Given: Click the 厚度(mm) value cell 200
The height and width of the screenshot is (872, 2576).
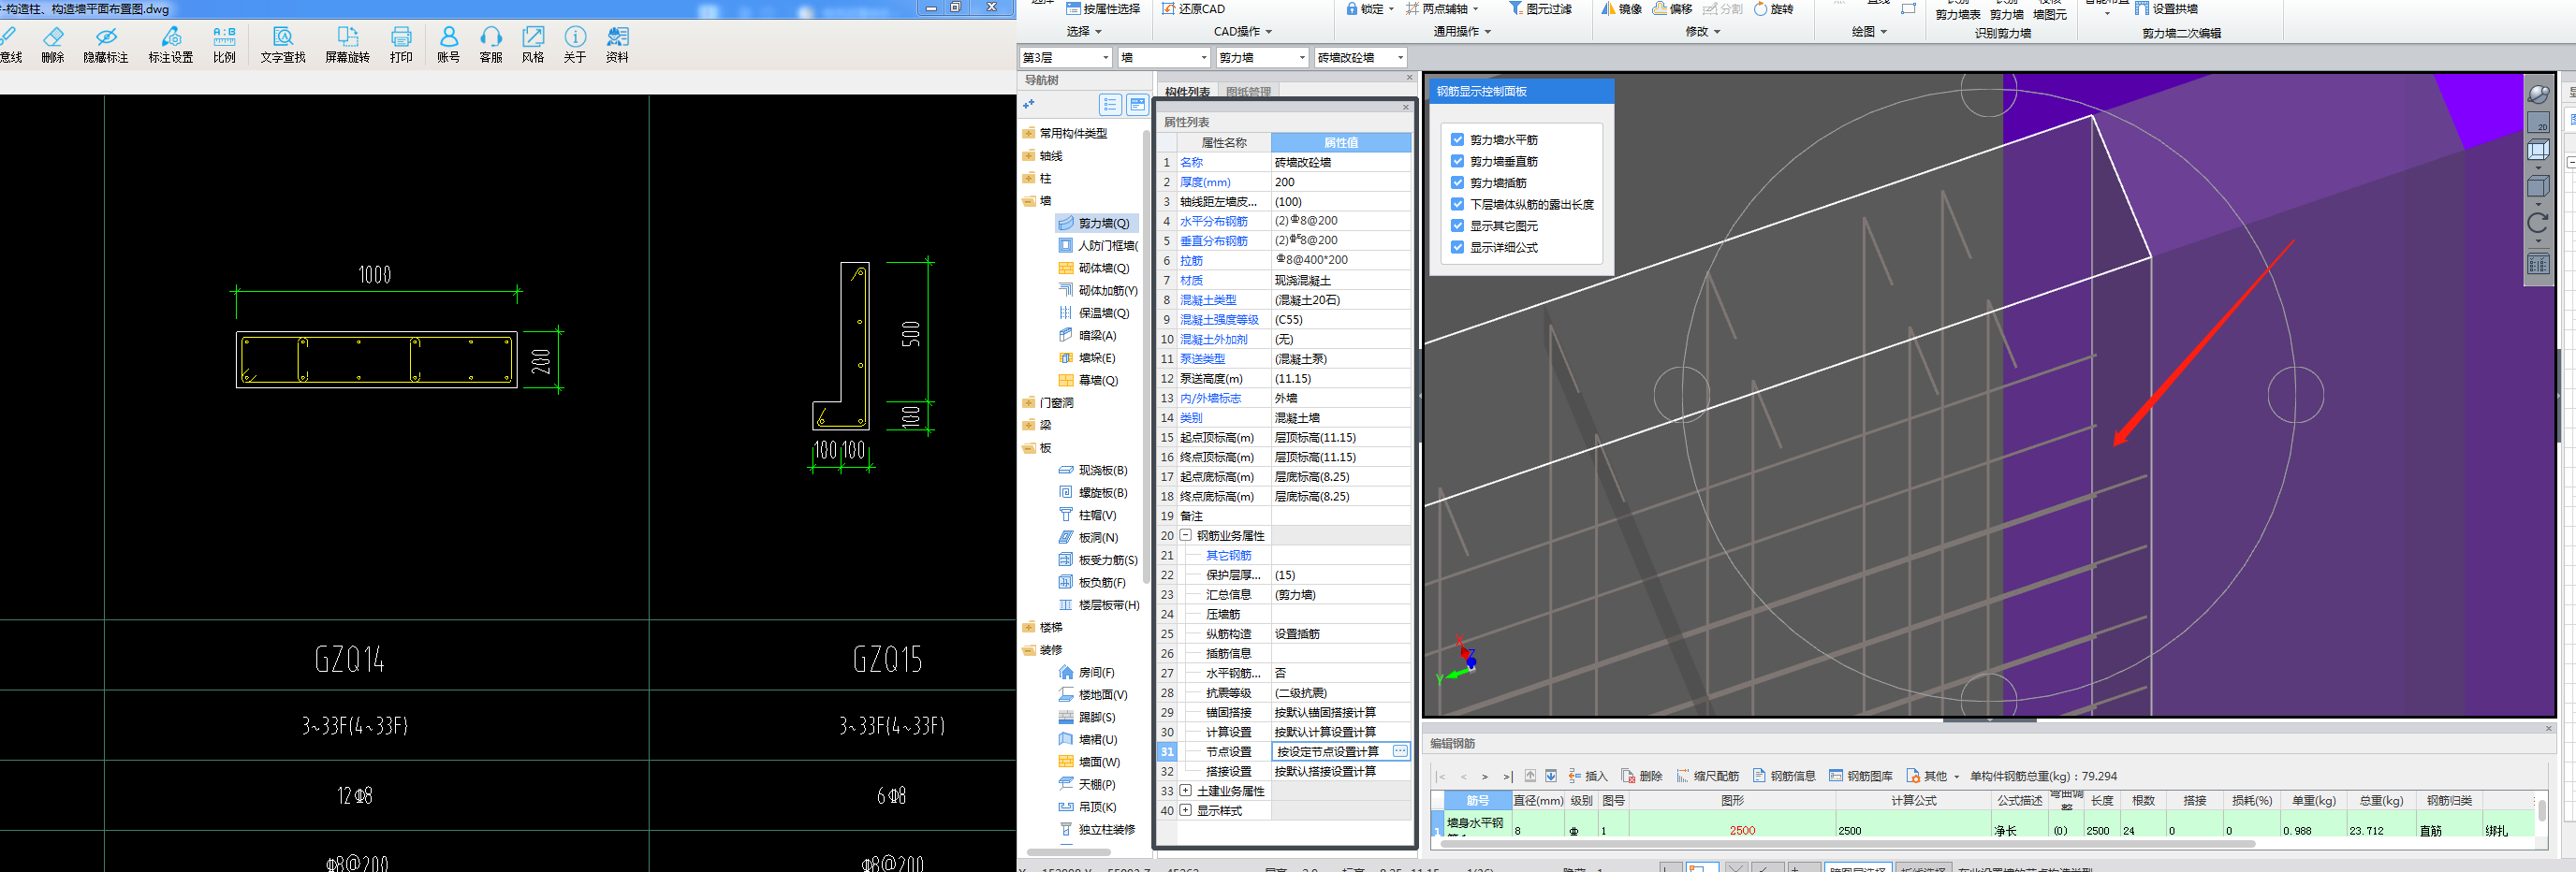Looking at the screenshot, I should click(x=1341, y=182).
